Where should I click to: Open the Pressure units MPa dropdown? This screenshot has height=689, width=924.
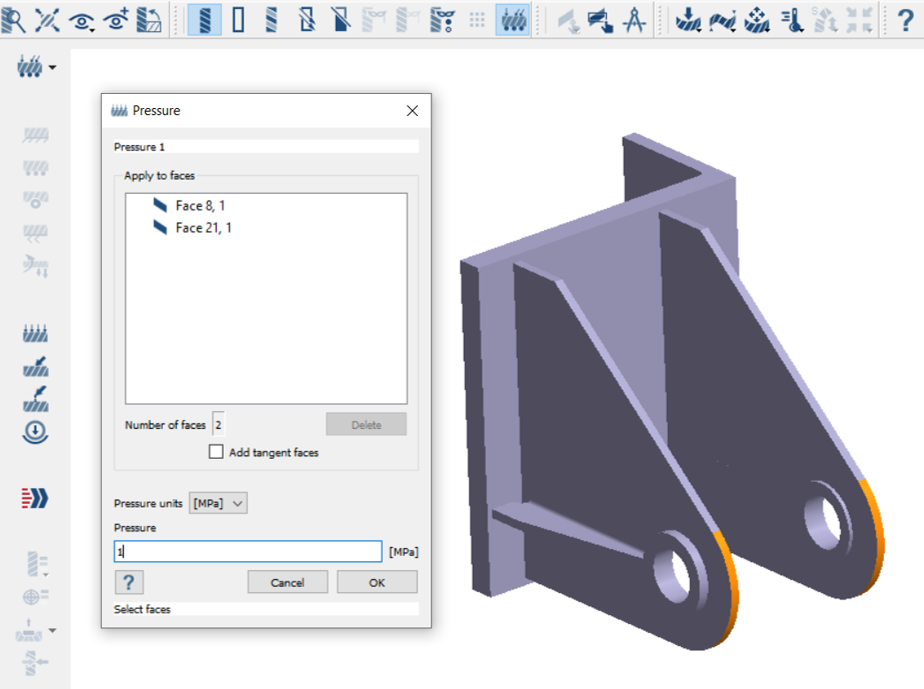(218, 504)
